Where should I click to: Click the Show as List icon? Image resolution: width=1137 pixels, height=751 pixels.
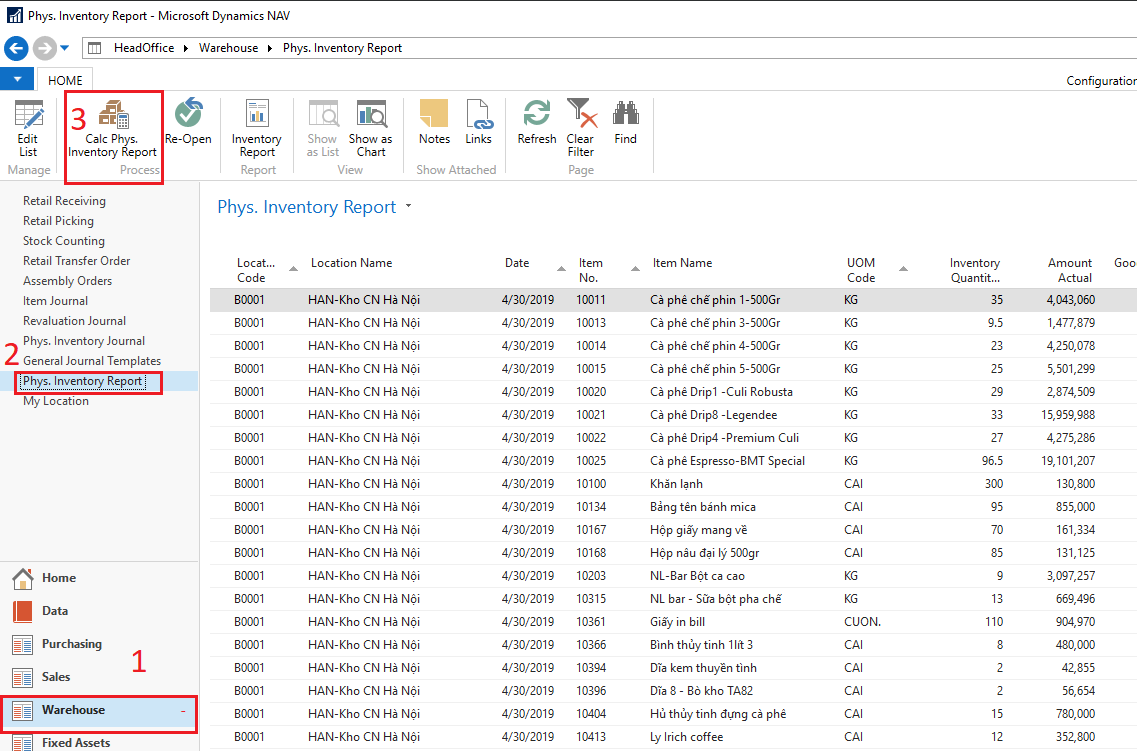point(323,114)
